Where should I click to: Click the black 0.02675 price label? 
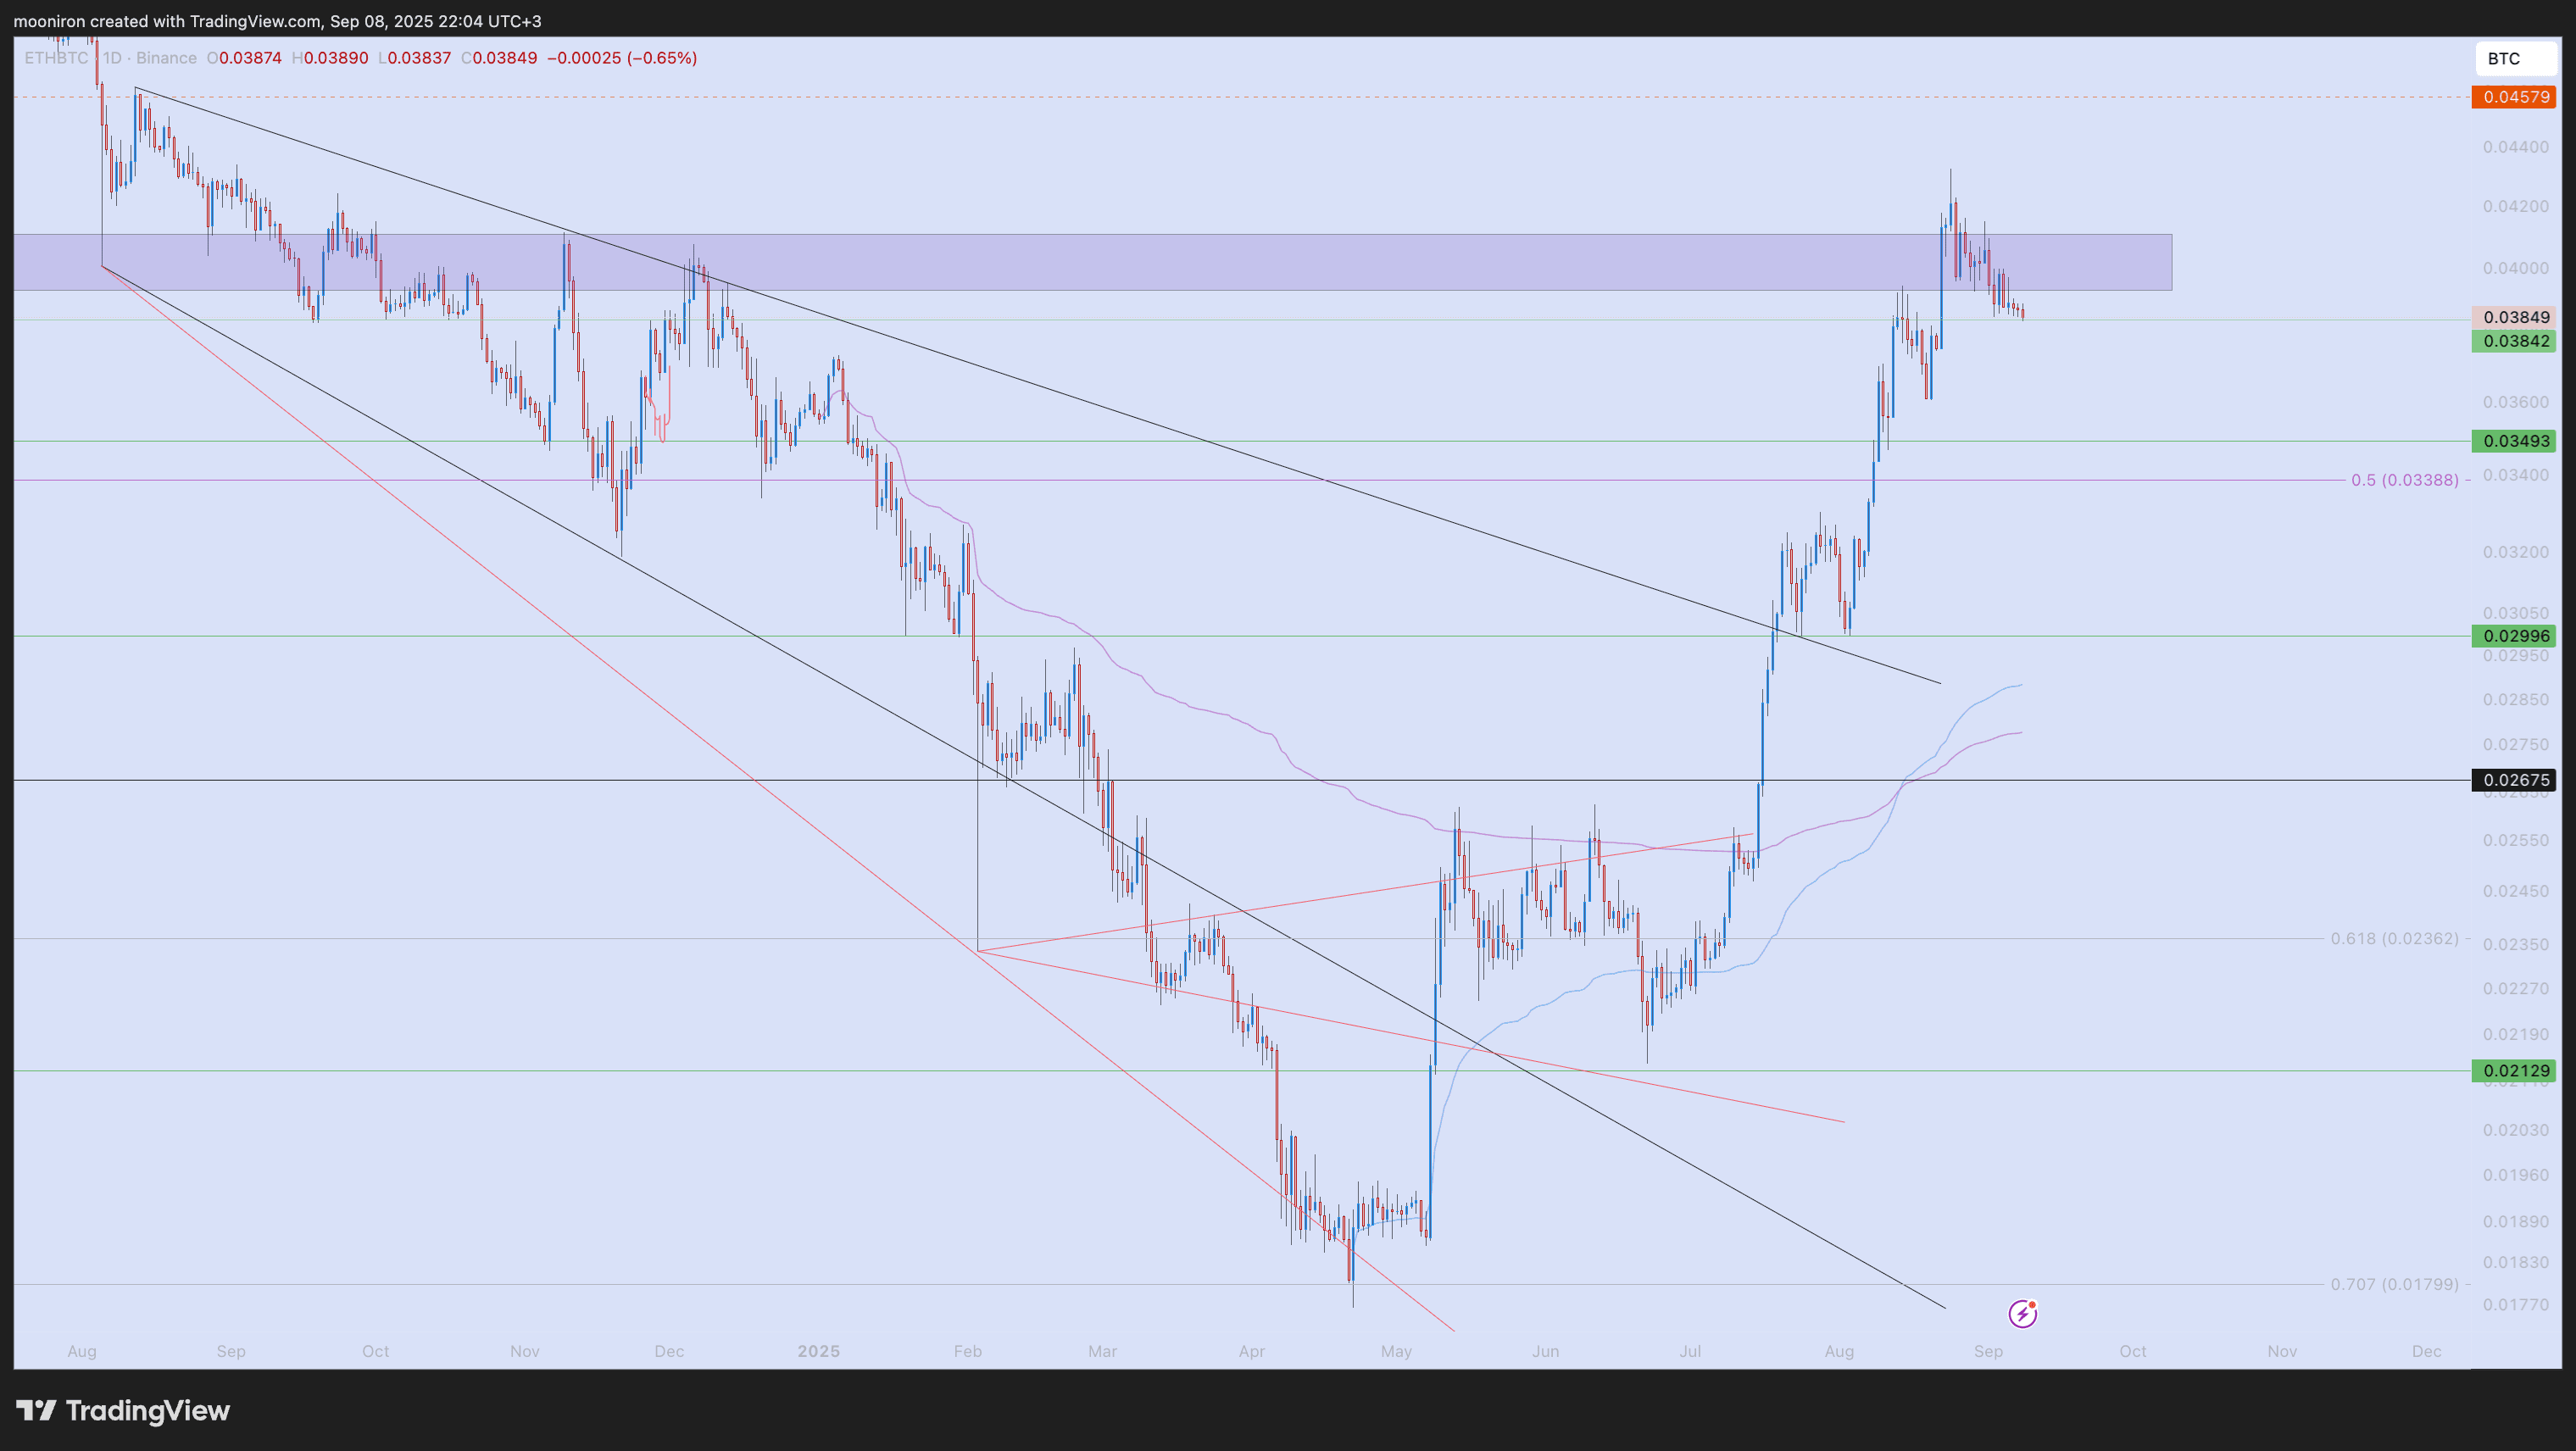tap(2515, 780)
